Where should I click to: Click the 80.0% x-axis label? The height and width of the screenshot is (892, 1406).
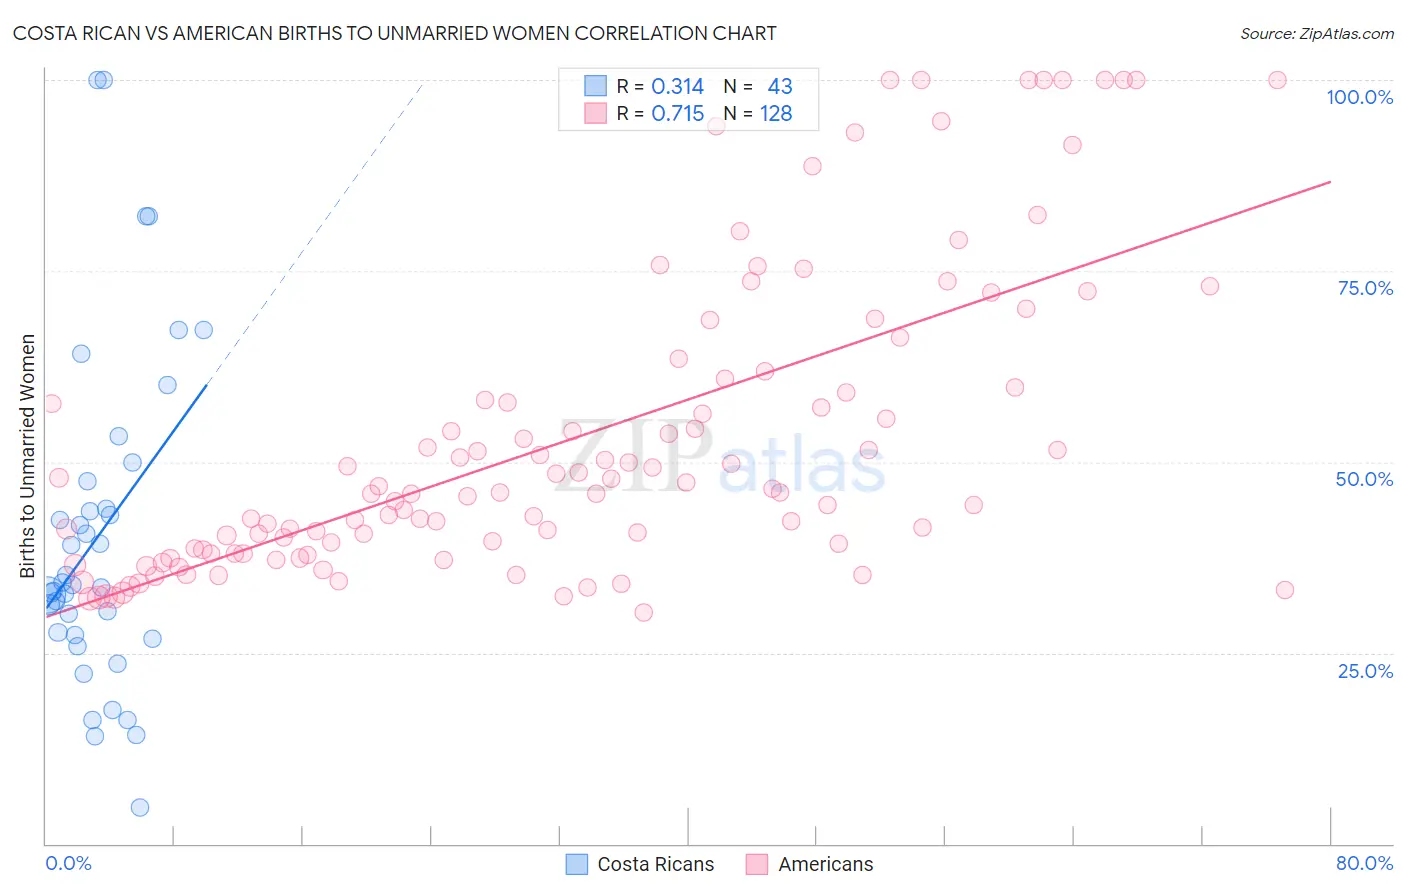(1364, 863)
